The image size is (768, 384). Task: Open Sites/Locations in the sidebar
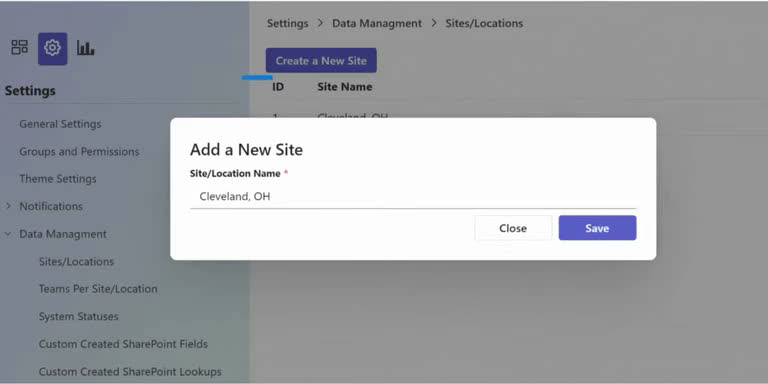76,262
